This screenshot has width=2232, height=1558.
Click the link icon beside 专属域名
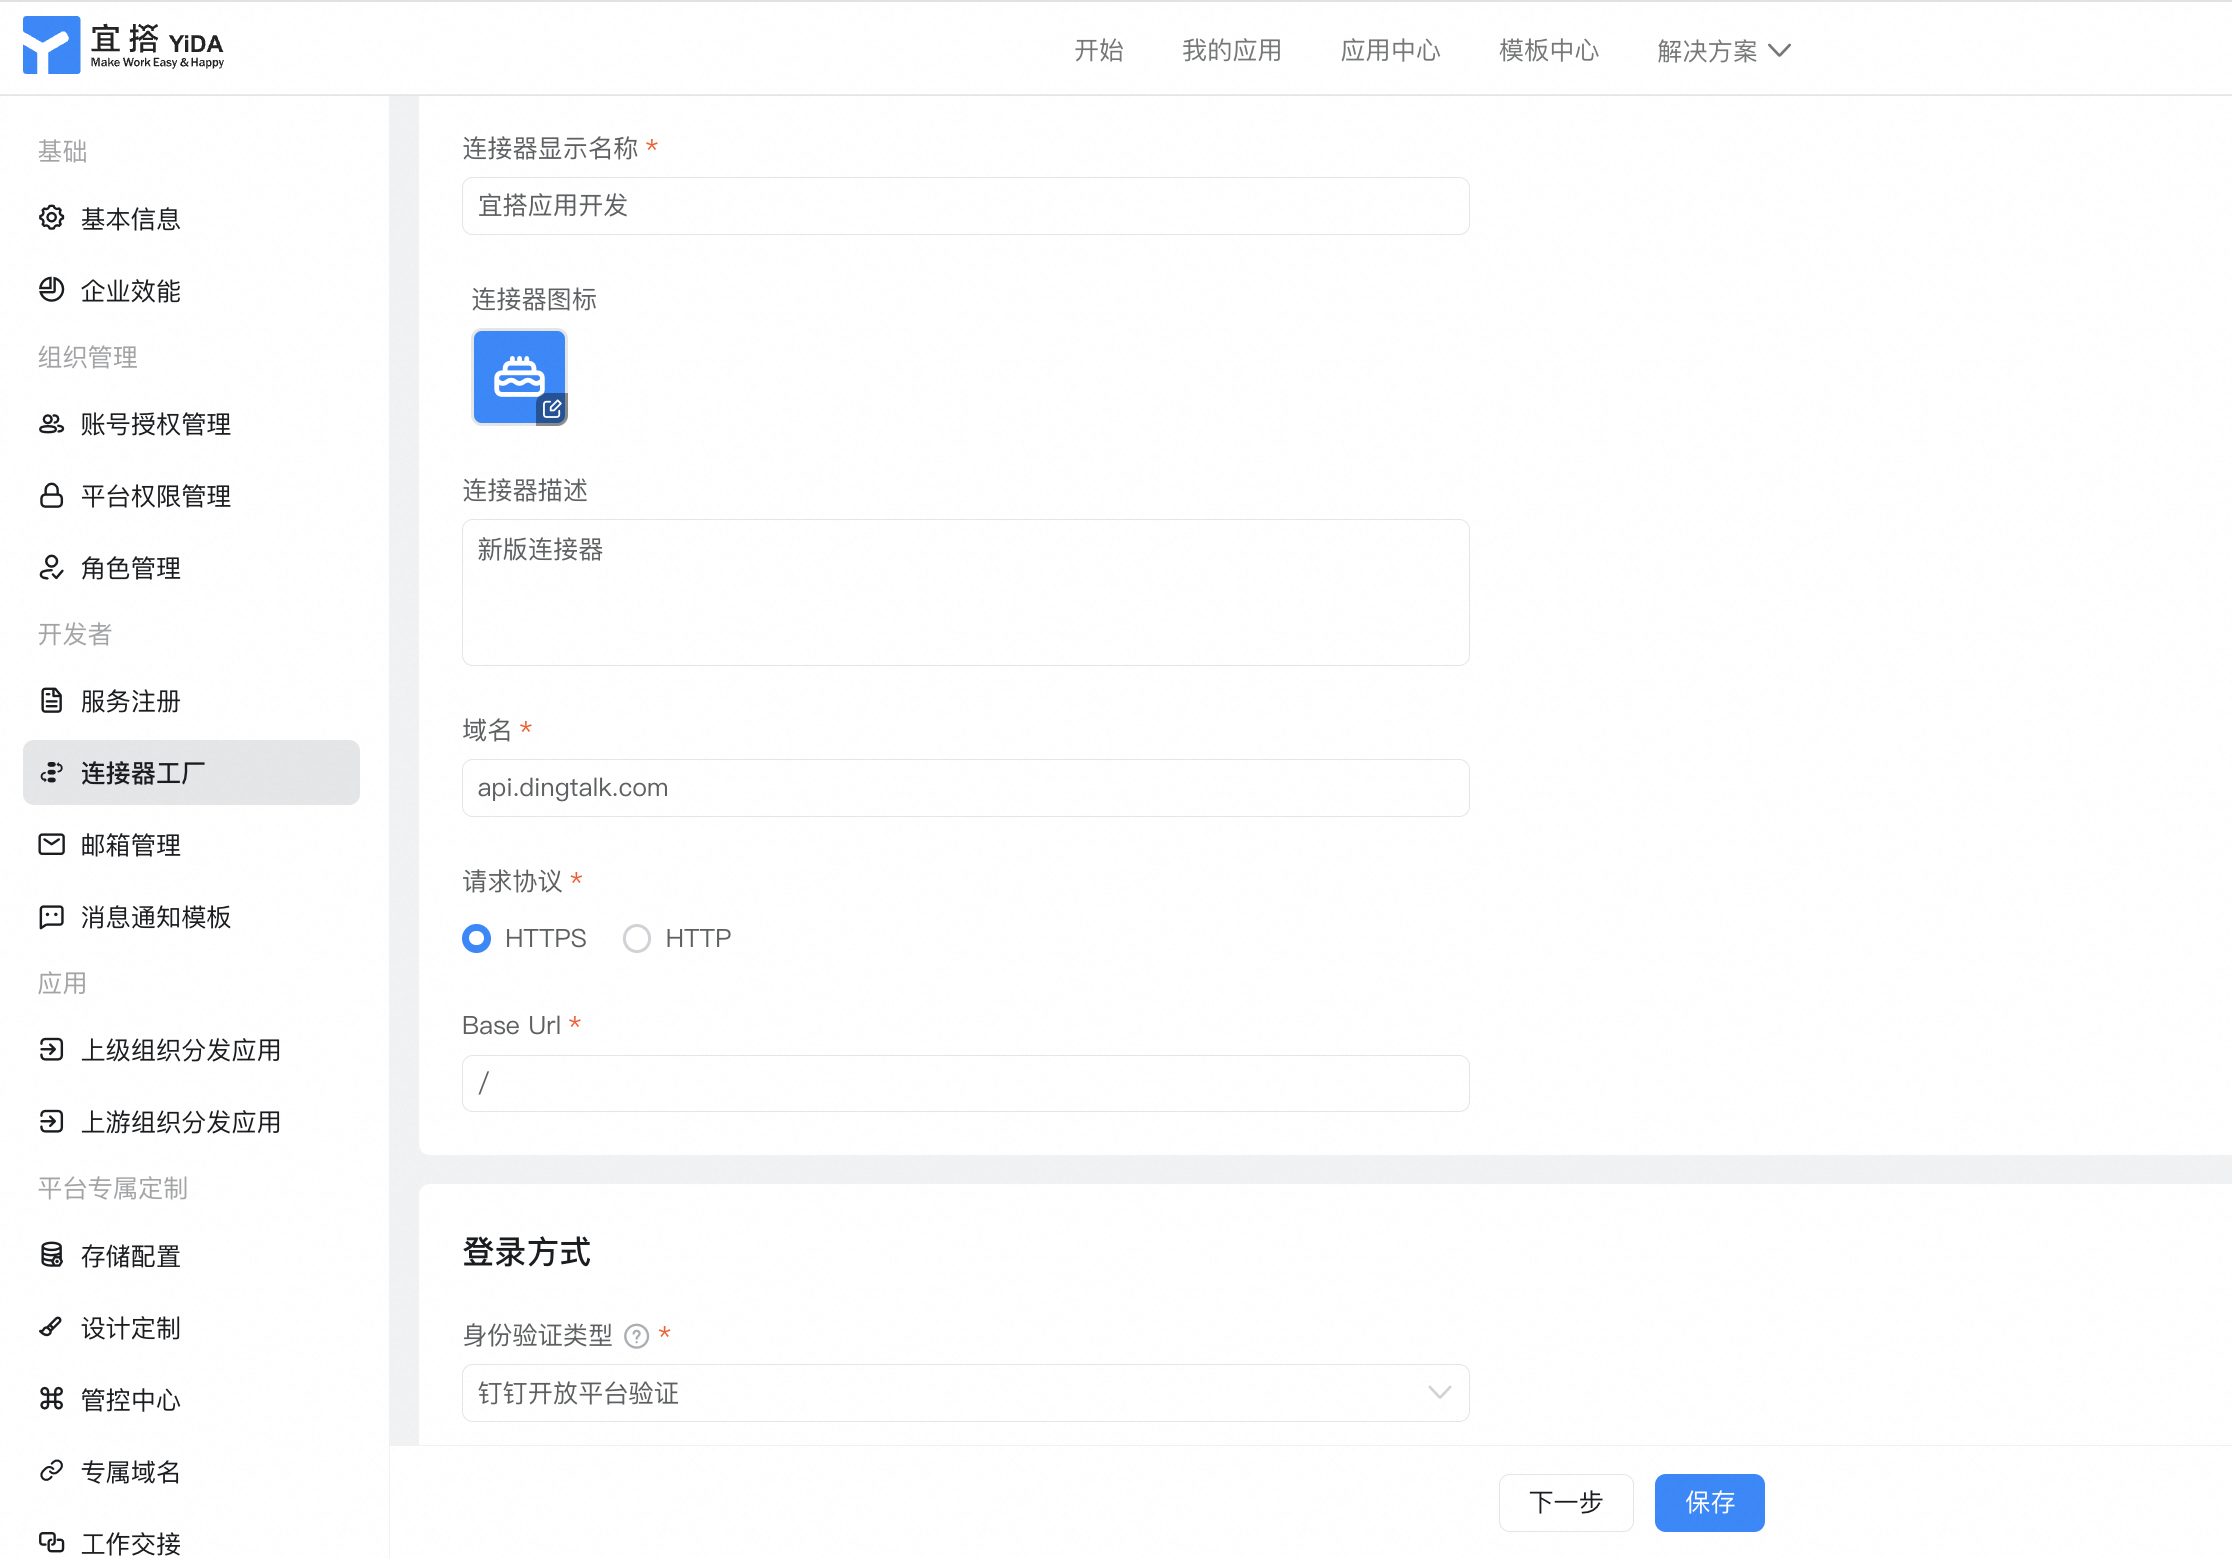pos(51,1471)
